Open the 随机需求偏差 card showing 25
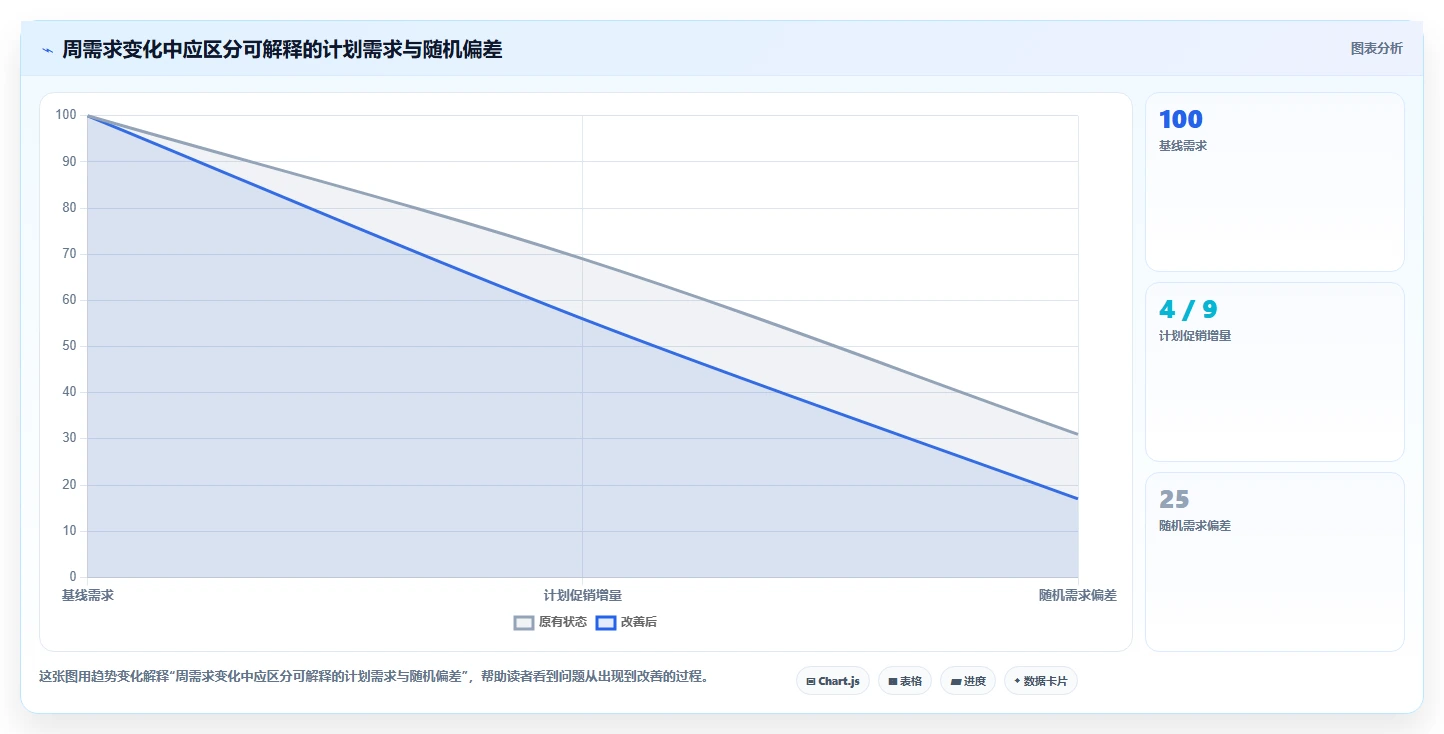Image resolution: width=1444 pixels, height=734 pixels. click(x=1274, y=562)
